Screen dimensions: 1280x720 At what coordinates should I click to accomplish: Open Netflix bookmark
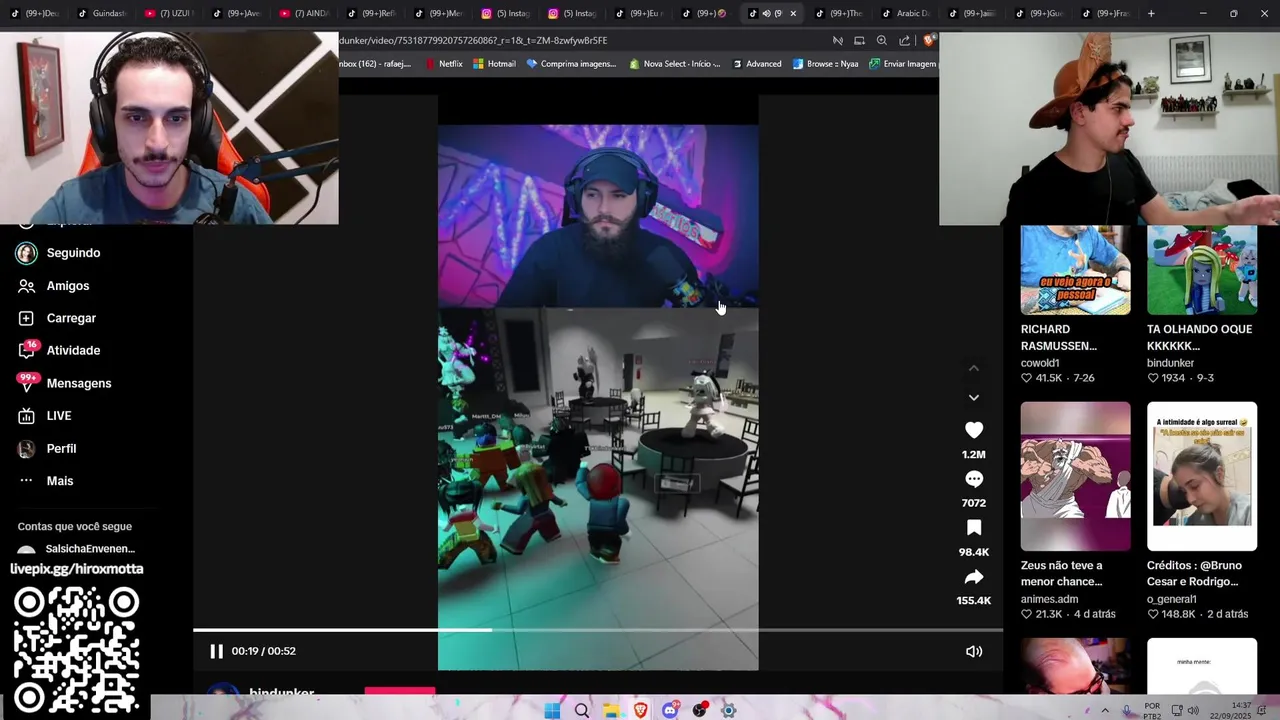(444, 64)
